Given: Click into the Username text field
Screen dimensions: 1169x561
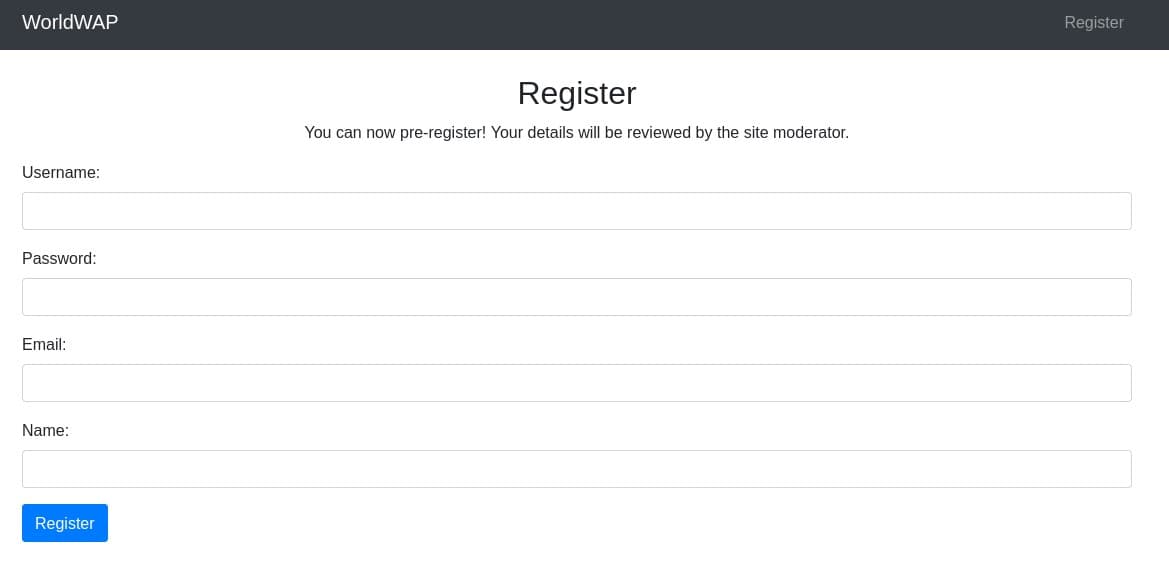Looking at the screenshot, I should (x=576, y=211).
